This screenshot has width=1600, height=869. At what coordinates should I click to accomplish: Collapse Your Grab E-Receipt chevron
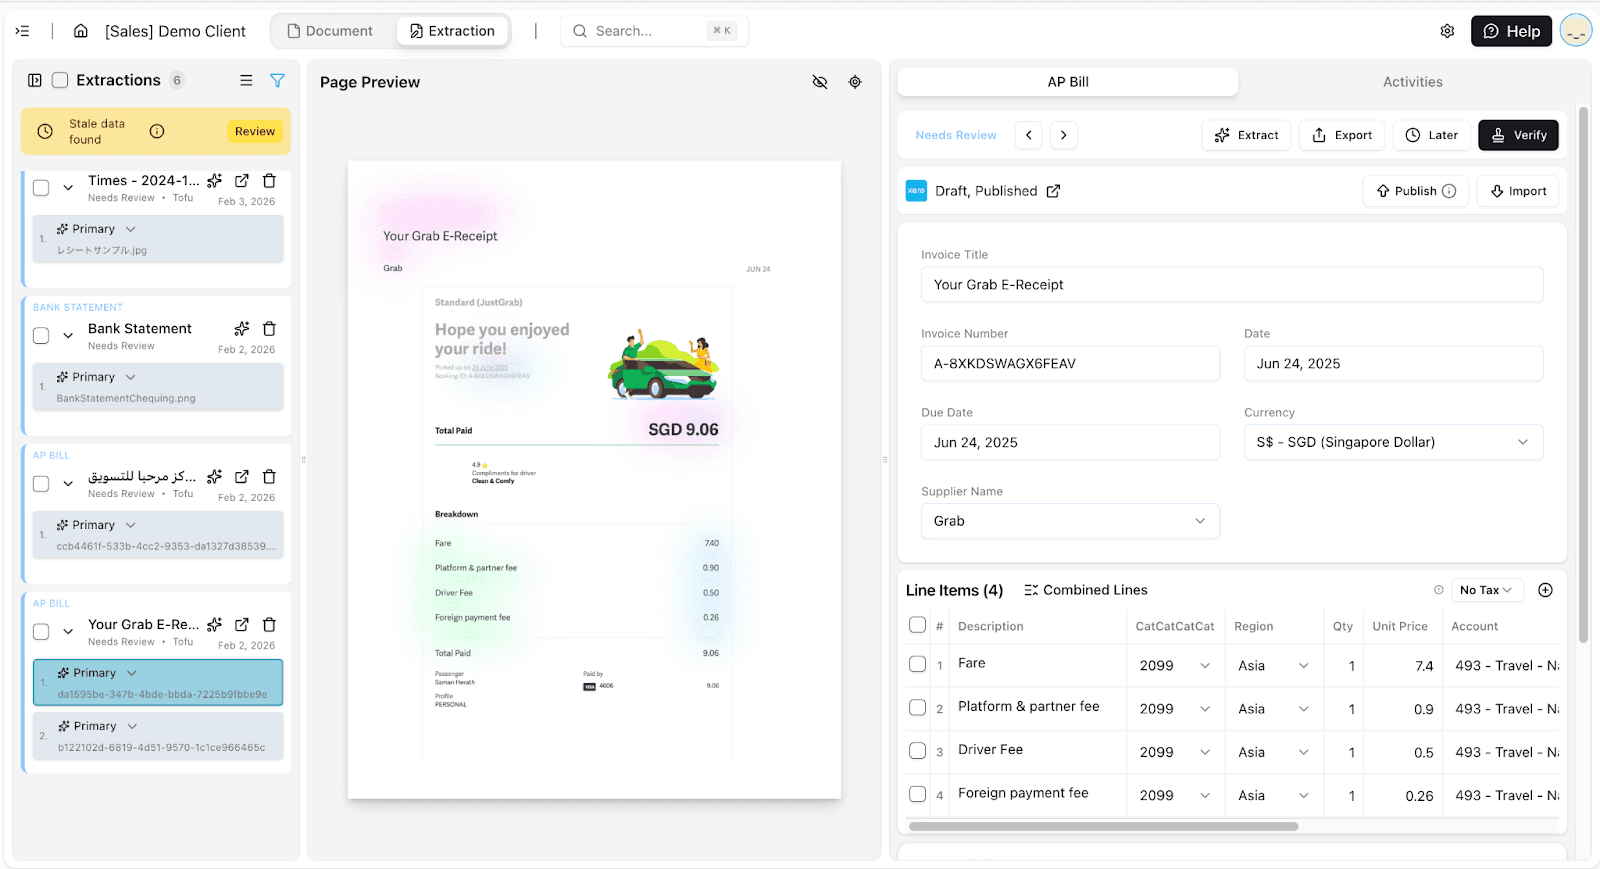[68, 631]
